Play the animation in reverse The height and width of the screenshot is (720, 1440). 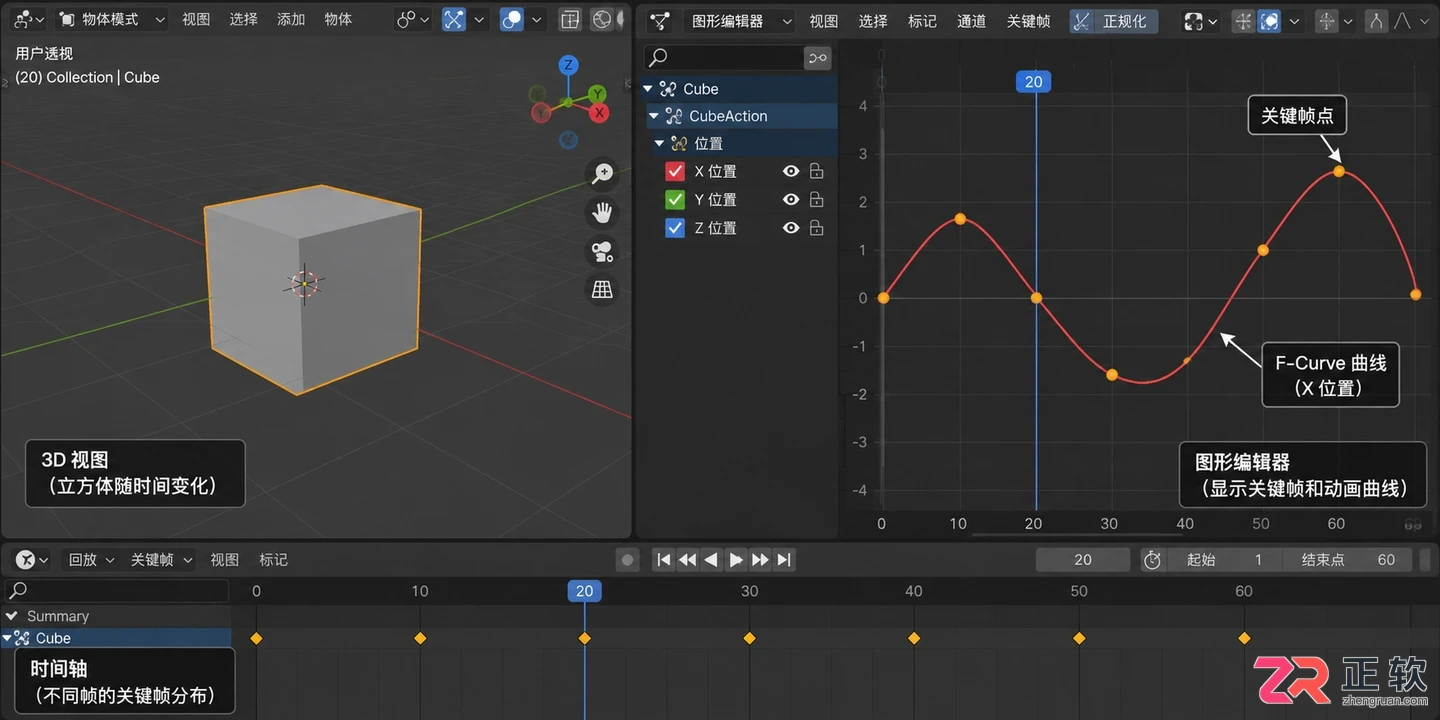coord(711,560)
